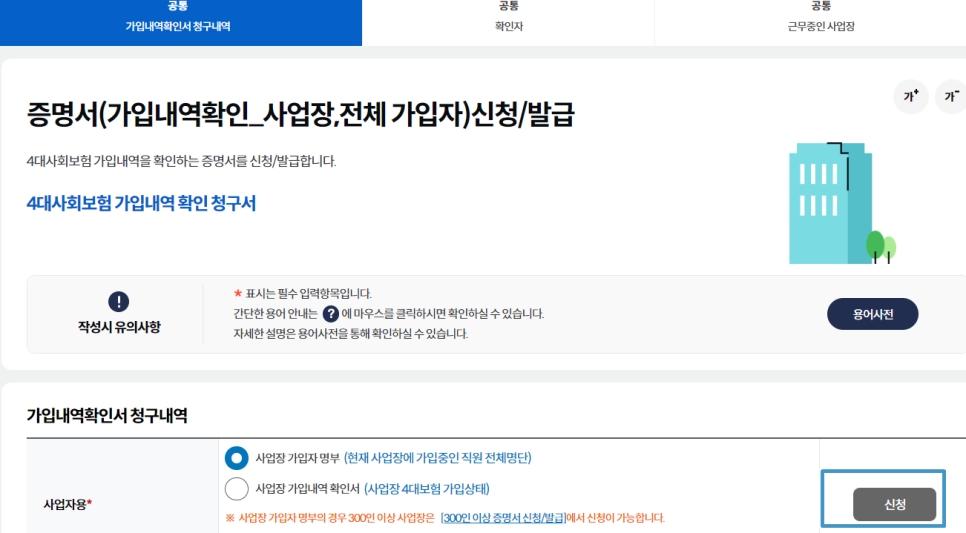Open the 용어사전 glossary button

click(872, 314)
